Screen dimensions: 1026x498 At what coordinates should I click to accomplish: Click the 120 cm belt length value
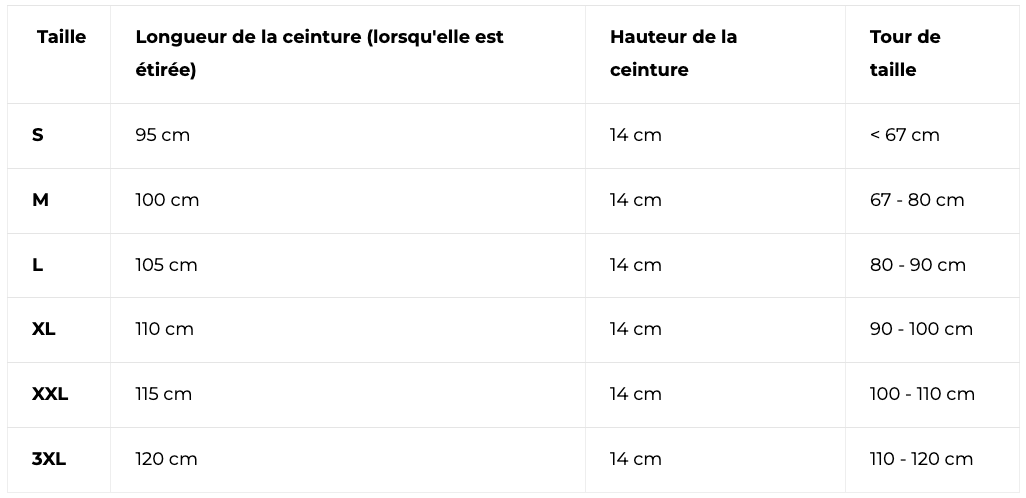[x=166, y=459]
